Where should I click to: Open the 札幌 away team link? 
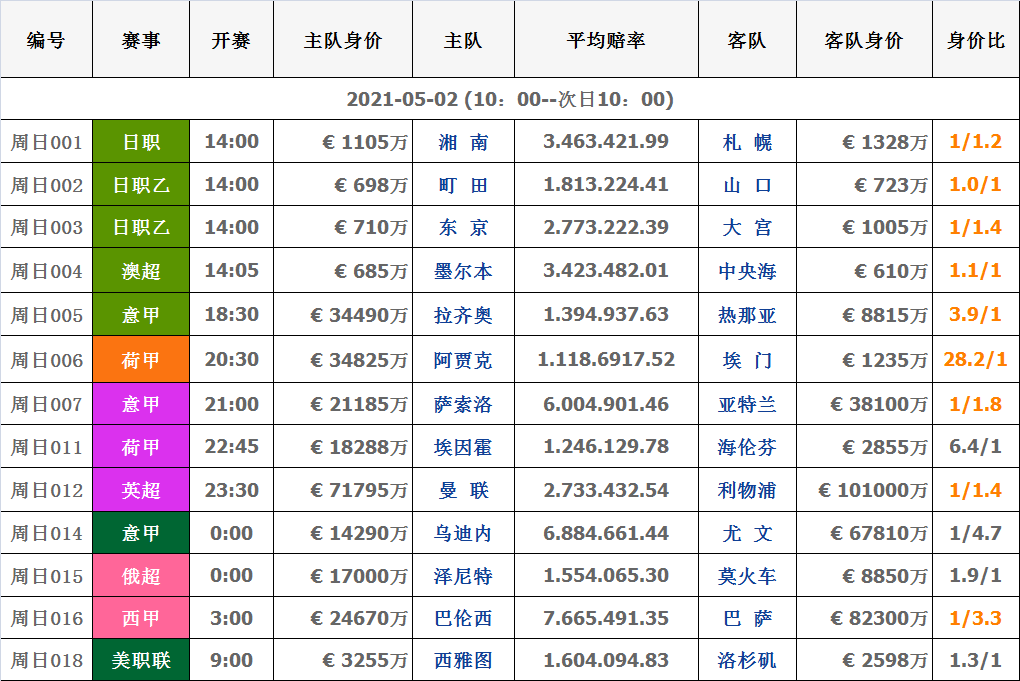[x=747, y=142]
